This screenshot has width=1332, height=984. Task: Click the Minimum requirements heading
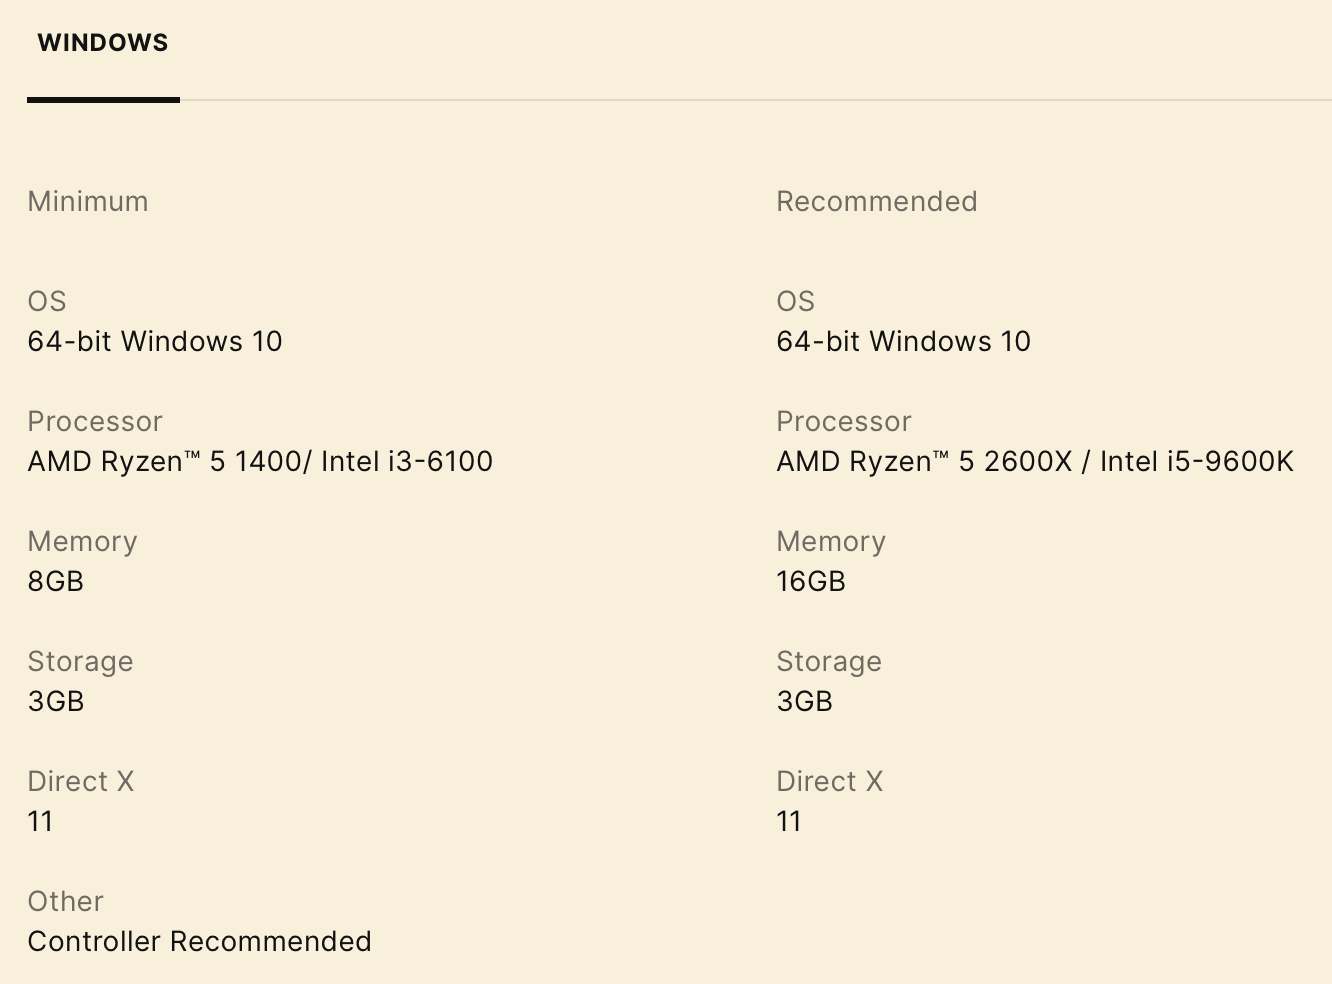pyautogui.click(x=88, y=201)
